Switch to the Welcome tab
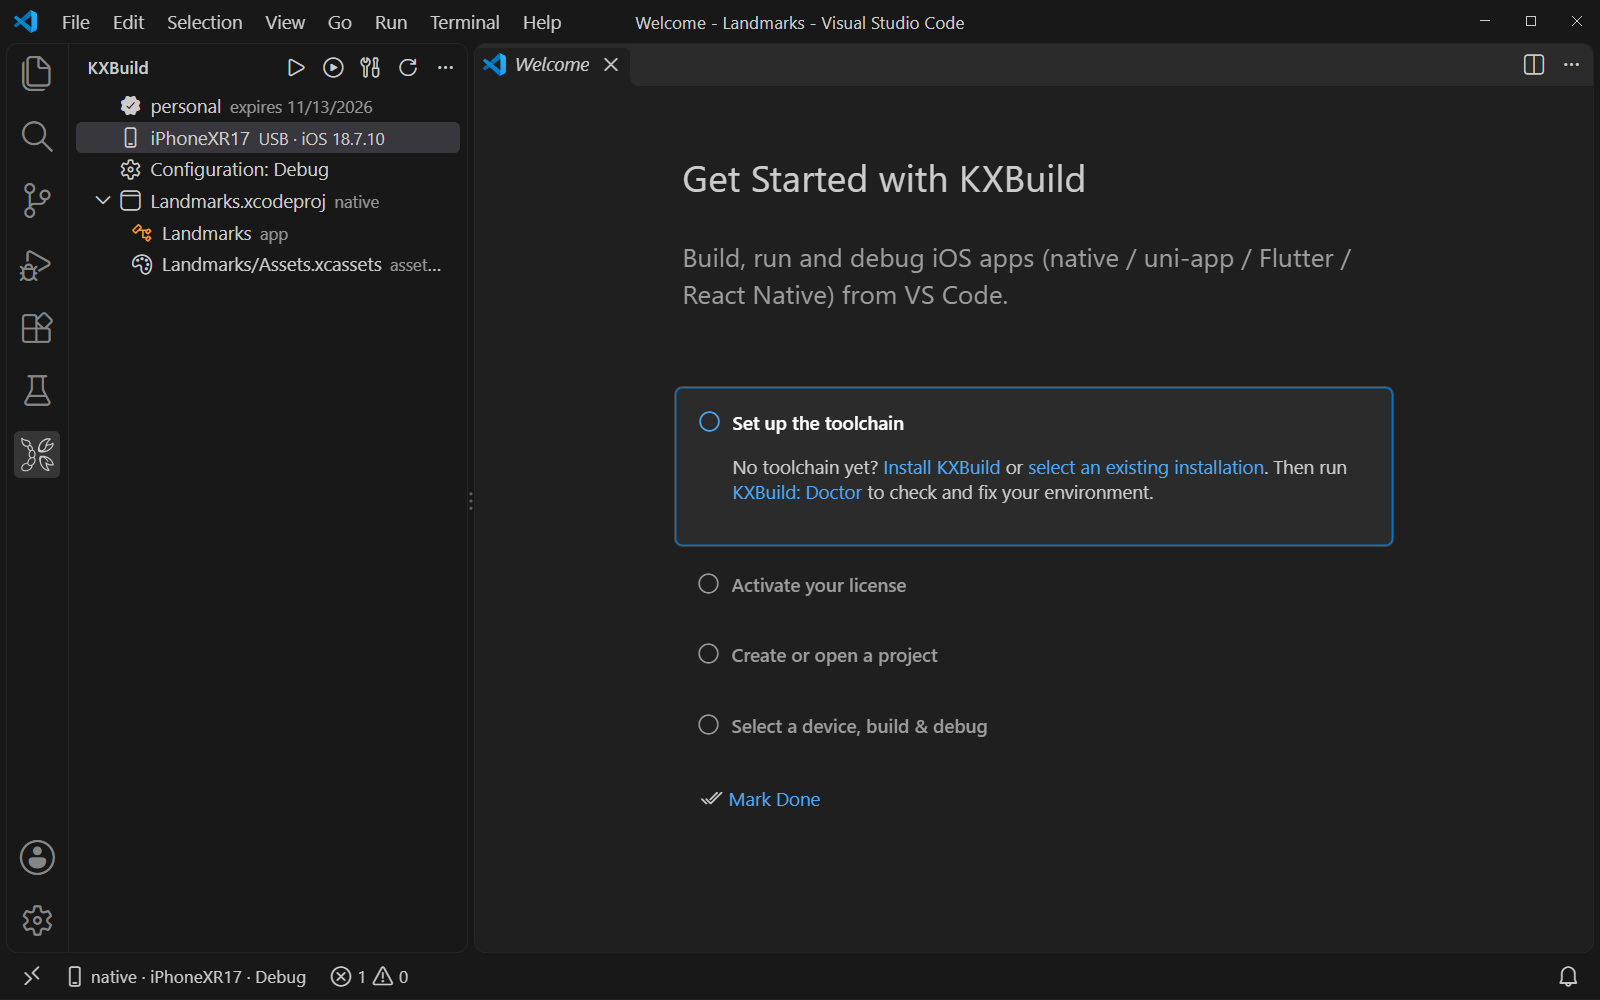Viewport: 1600px width, 1000px height. (x=552, y=65)
